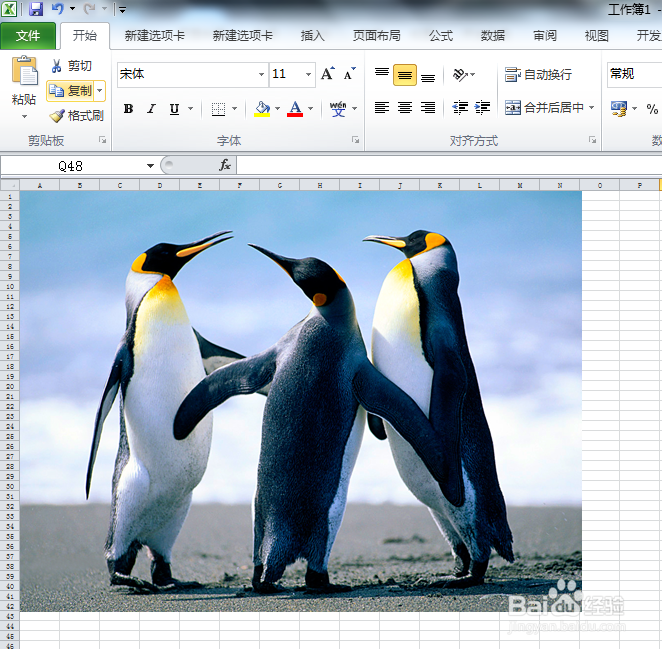
Task: Align text left
Action: pyautogui.click(x=382, y=108)
